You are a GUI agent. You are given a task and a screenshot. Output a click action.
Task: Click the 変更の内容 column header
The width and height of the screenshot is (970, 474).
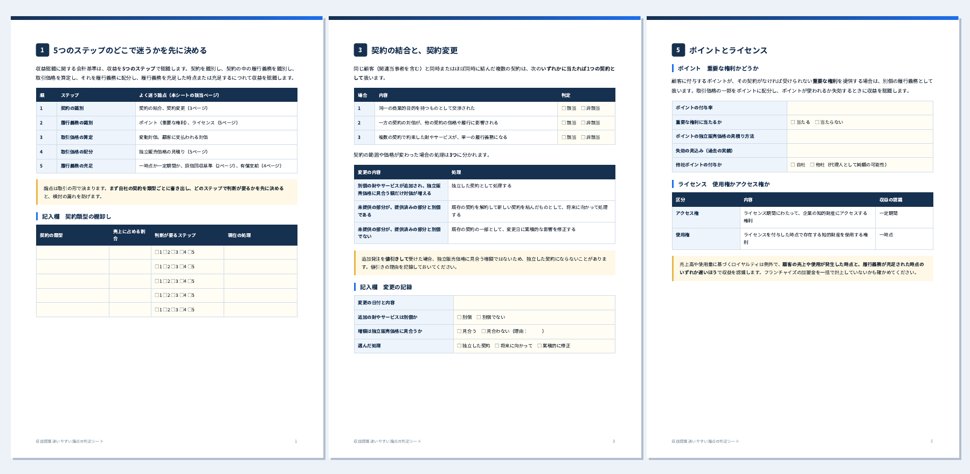[401, 172]
